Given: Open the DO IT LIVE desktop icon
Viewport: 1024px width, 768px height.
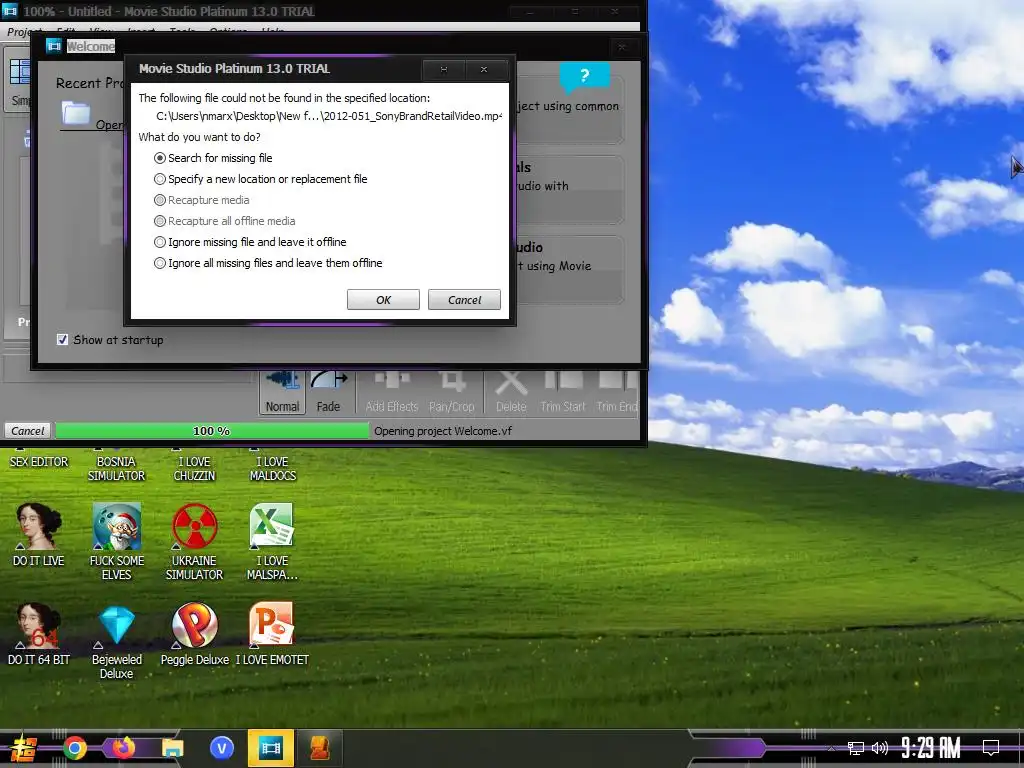Looking at the screenshot, I should click(39, 534).
